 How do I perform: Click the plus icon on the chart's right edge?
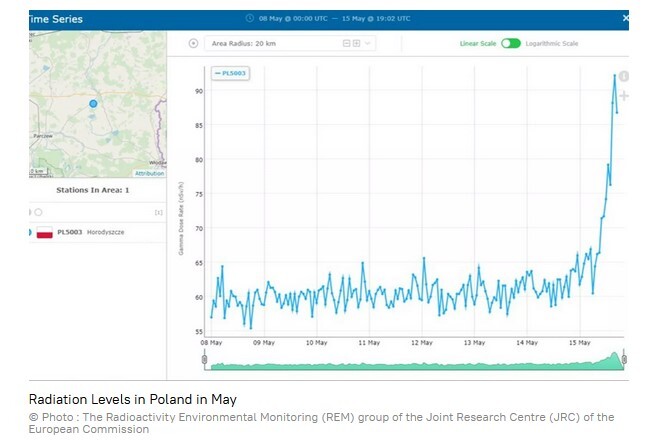tap(624, 96)
